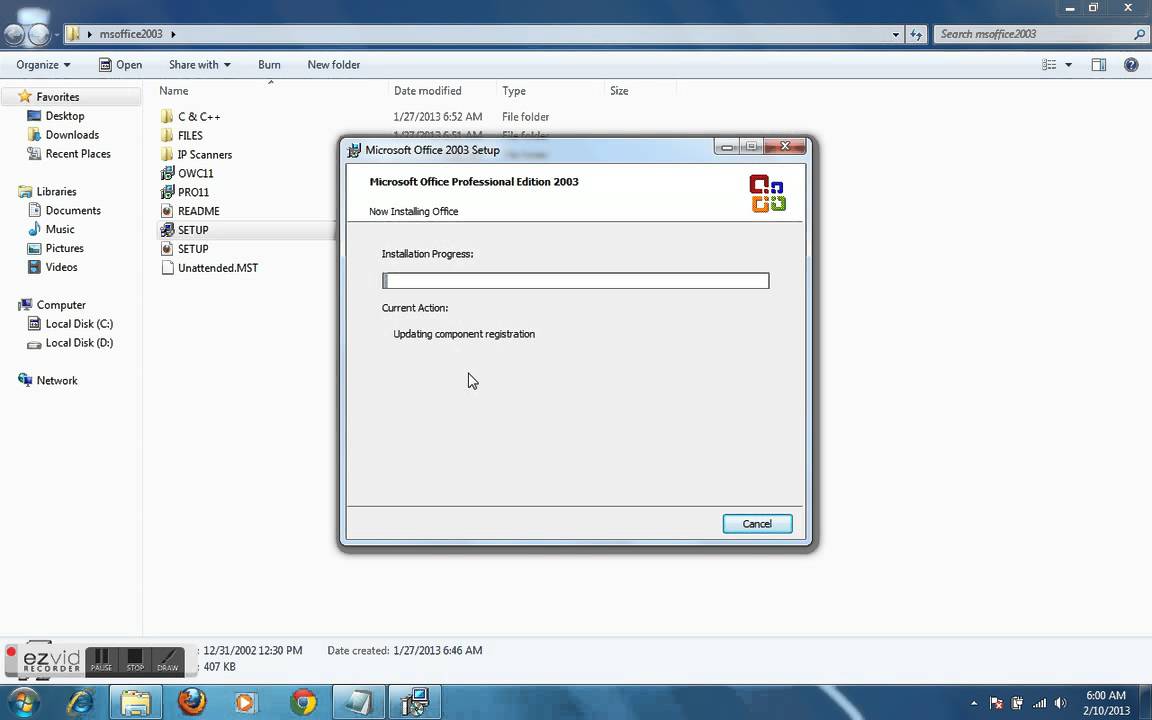
Task: Sort by the Type column header
Action: pyautogui.click(x=514, y=90)
